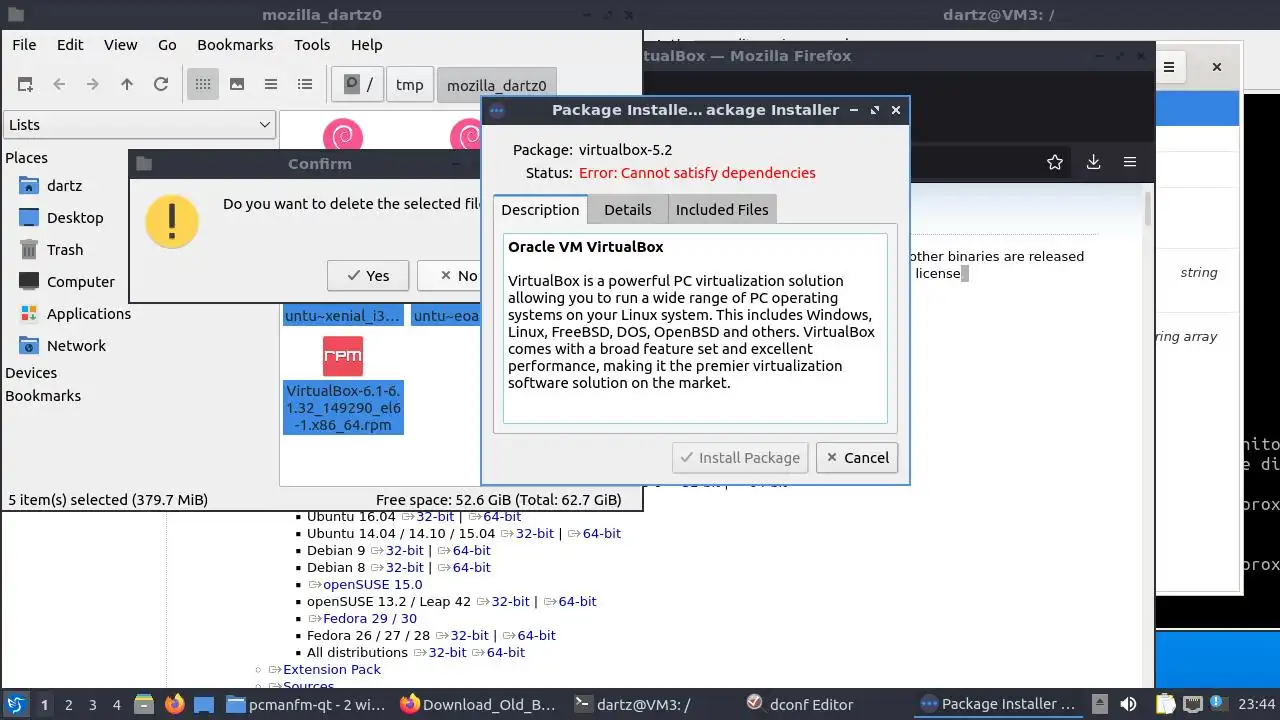Switch to Details tab in Package Installer
The height and width of the screenshot is (720, 1280).
pyautogui.click(x=628, y=210)
